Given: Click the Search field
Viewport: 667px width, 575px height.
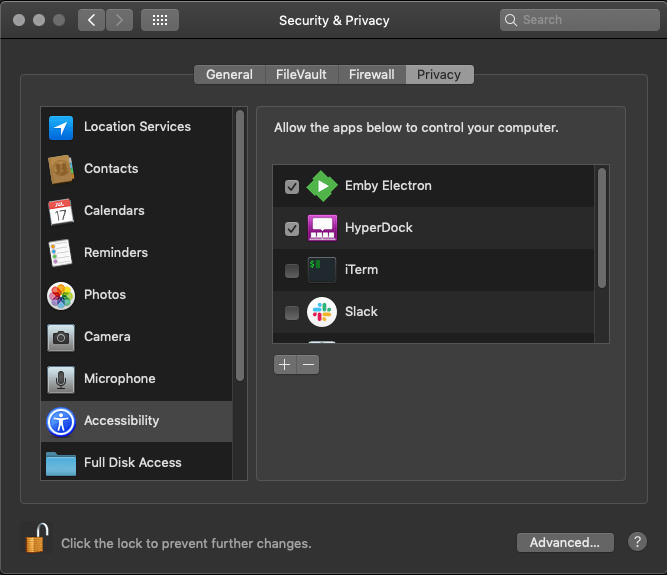Looking at the screenshot, I should tap(580, 20).
